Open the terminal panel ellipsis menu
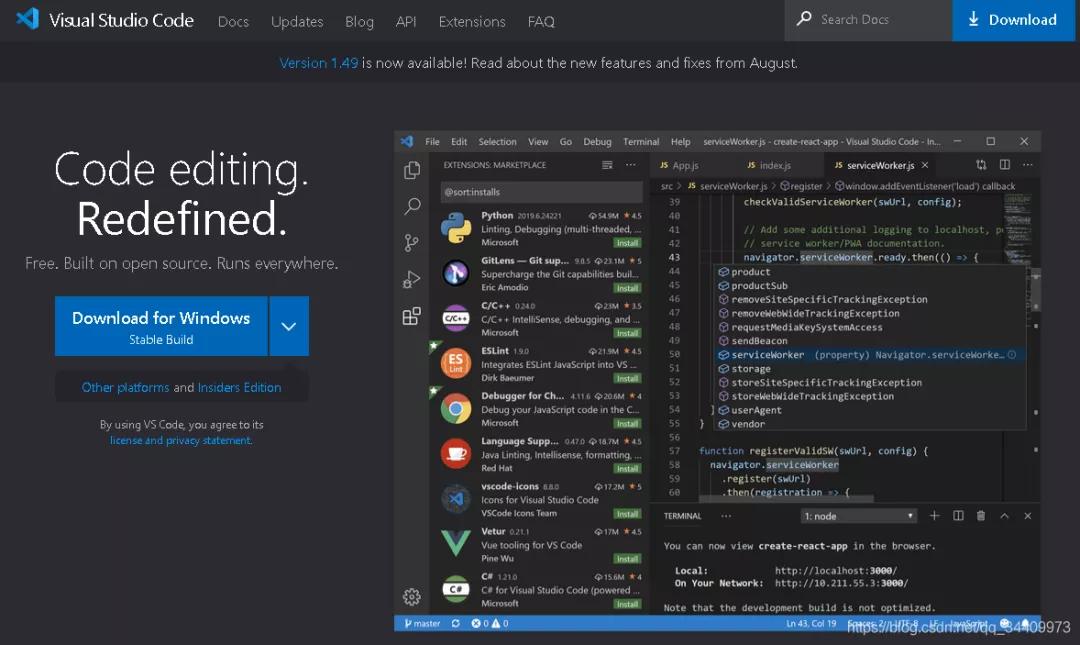 pyautogui.click(x=726, y=515)
